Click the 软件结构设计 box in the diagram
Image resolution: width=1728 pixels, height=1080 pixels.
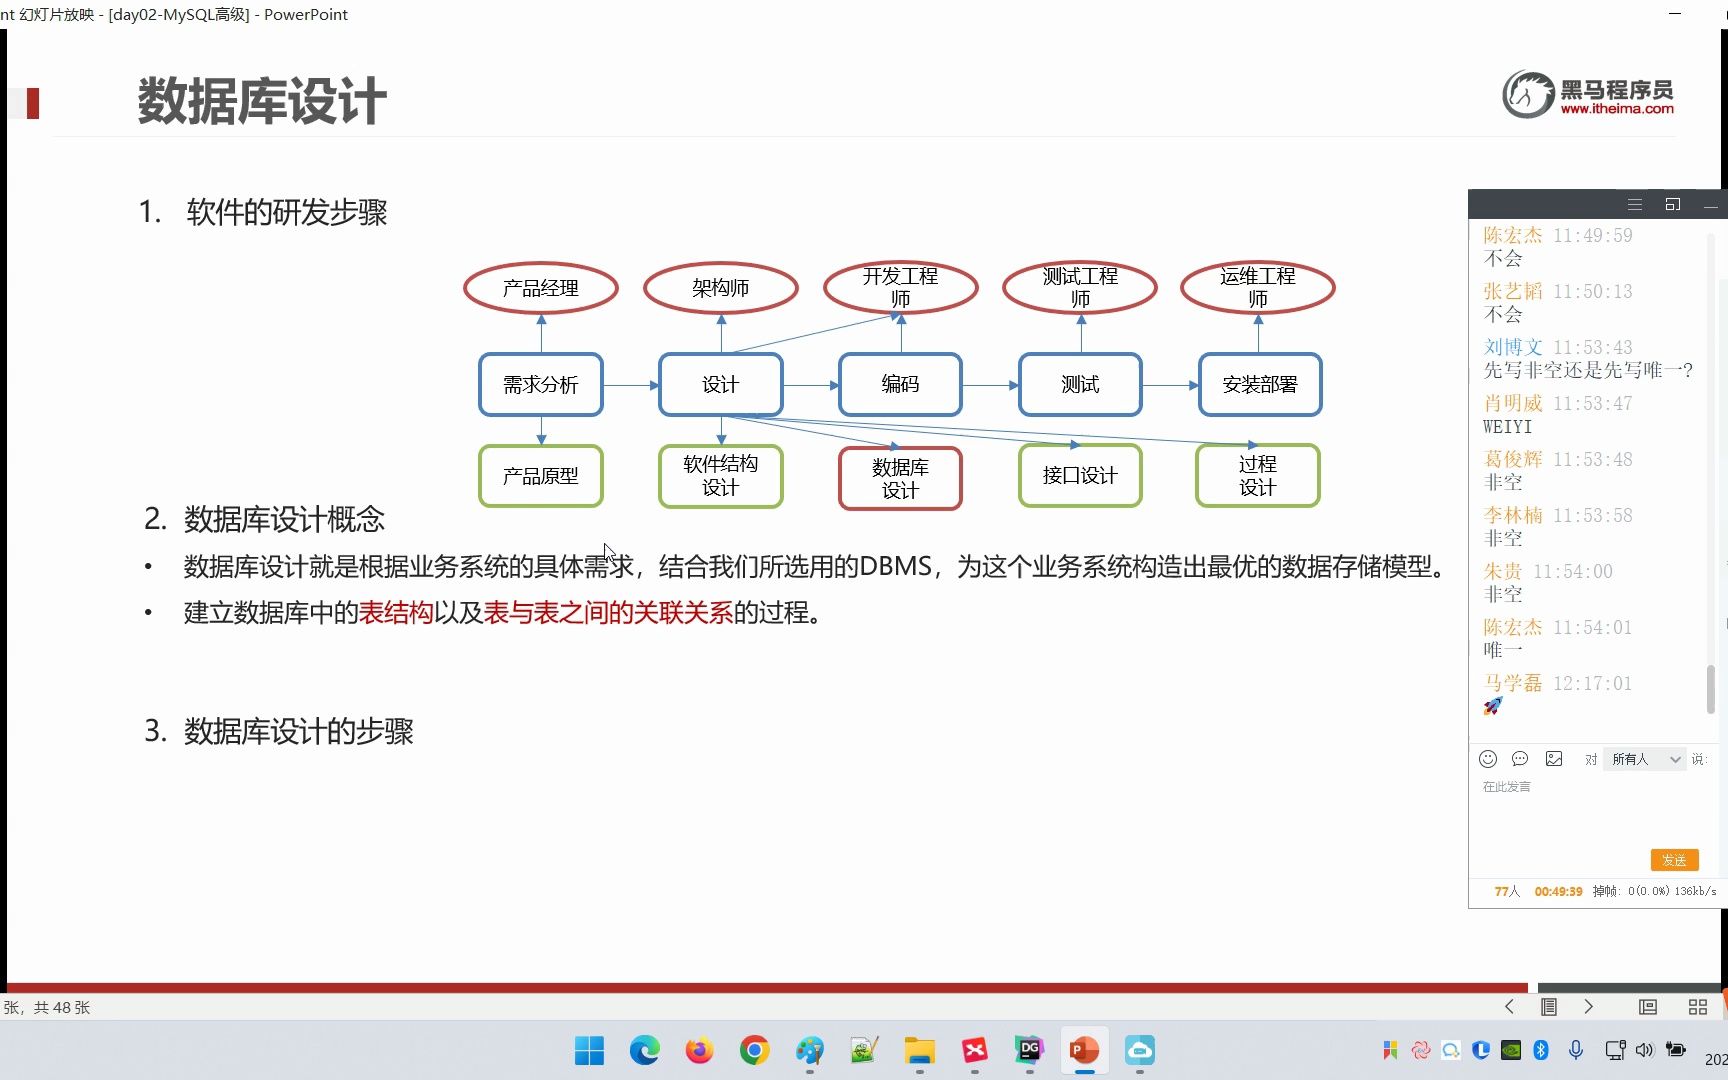721,476
